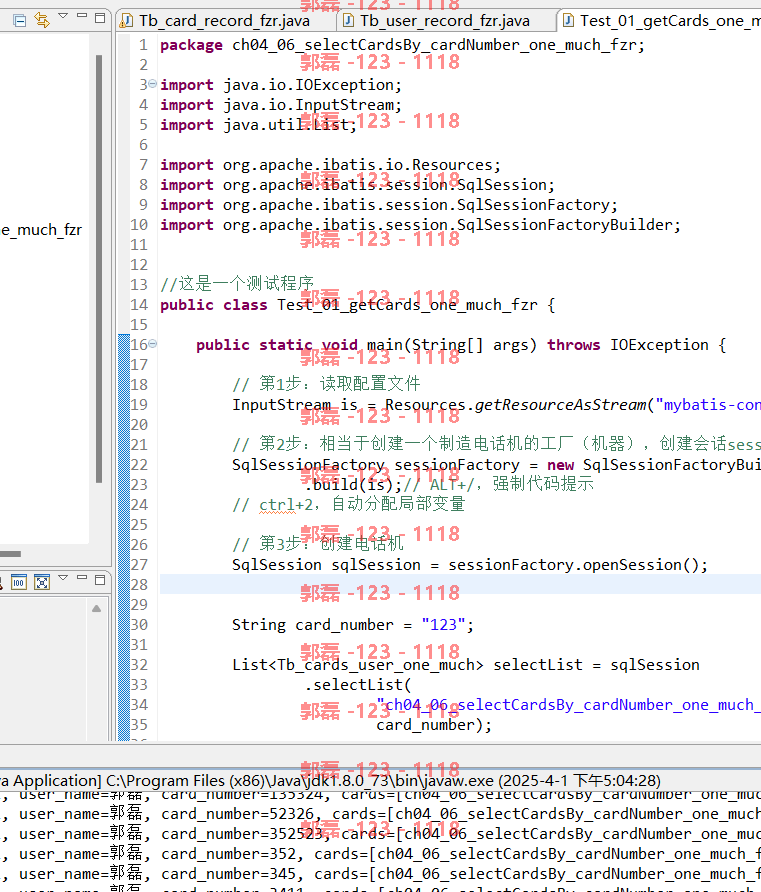Collapse all items in the package explorer

pos(19,21)
